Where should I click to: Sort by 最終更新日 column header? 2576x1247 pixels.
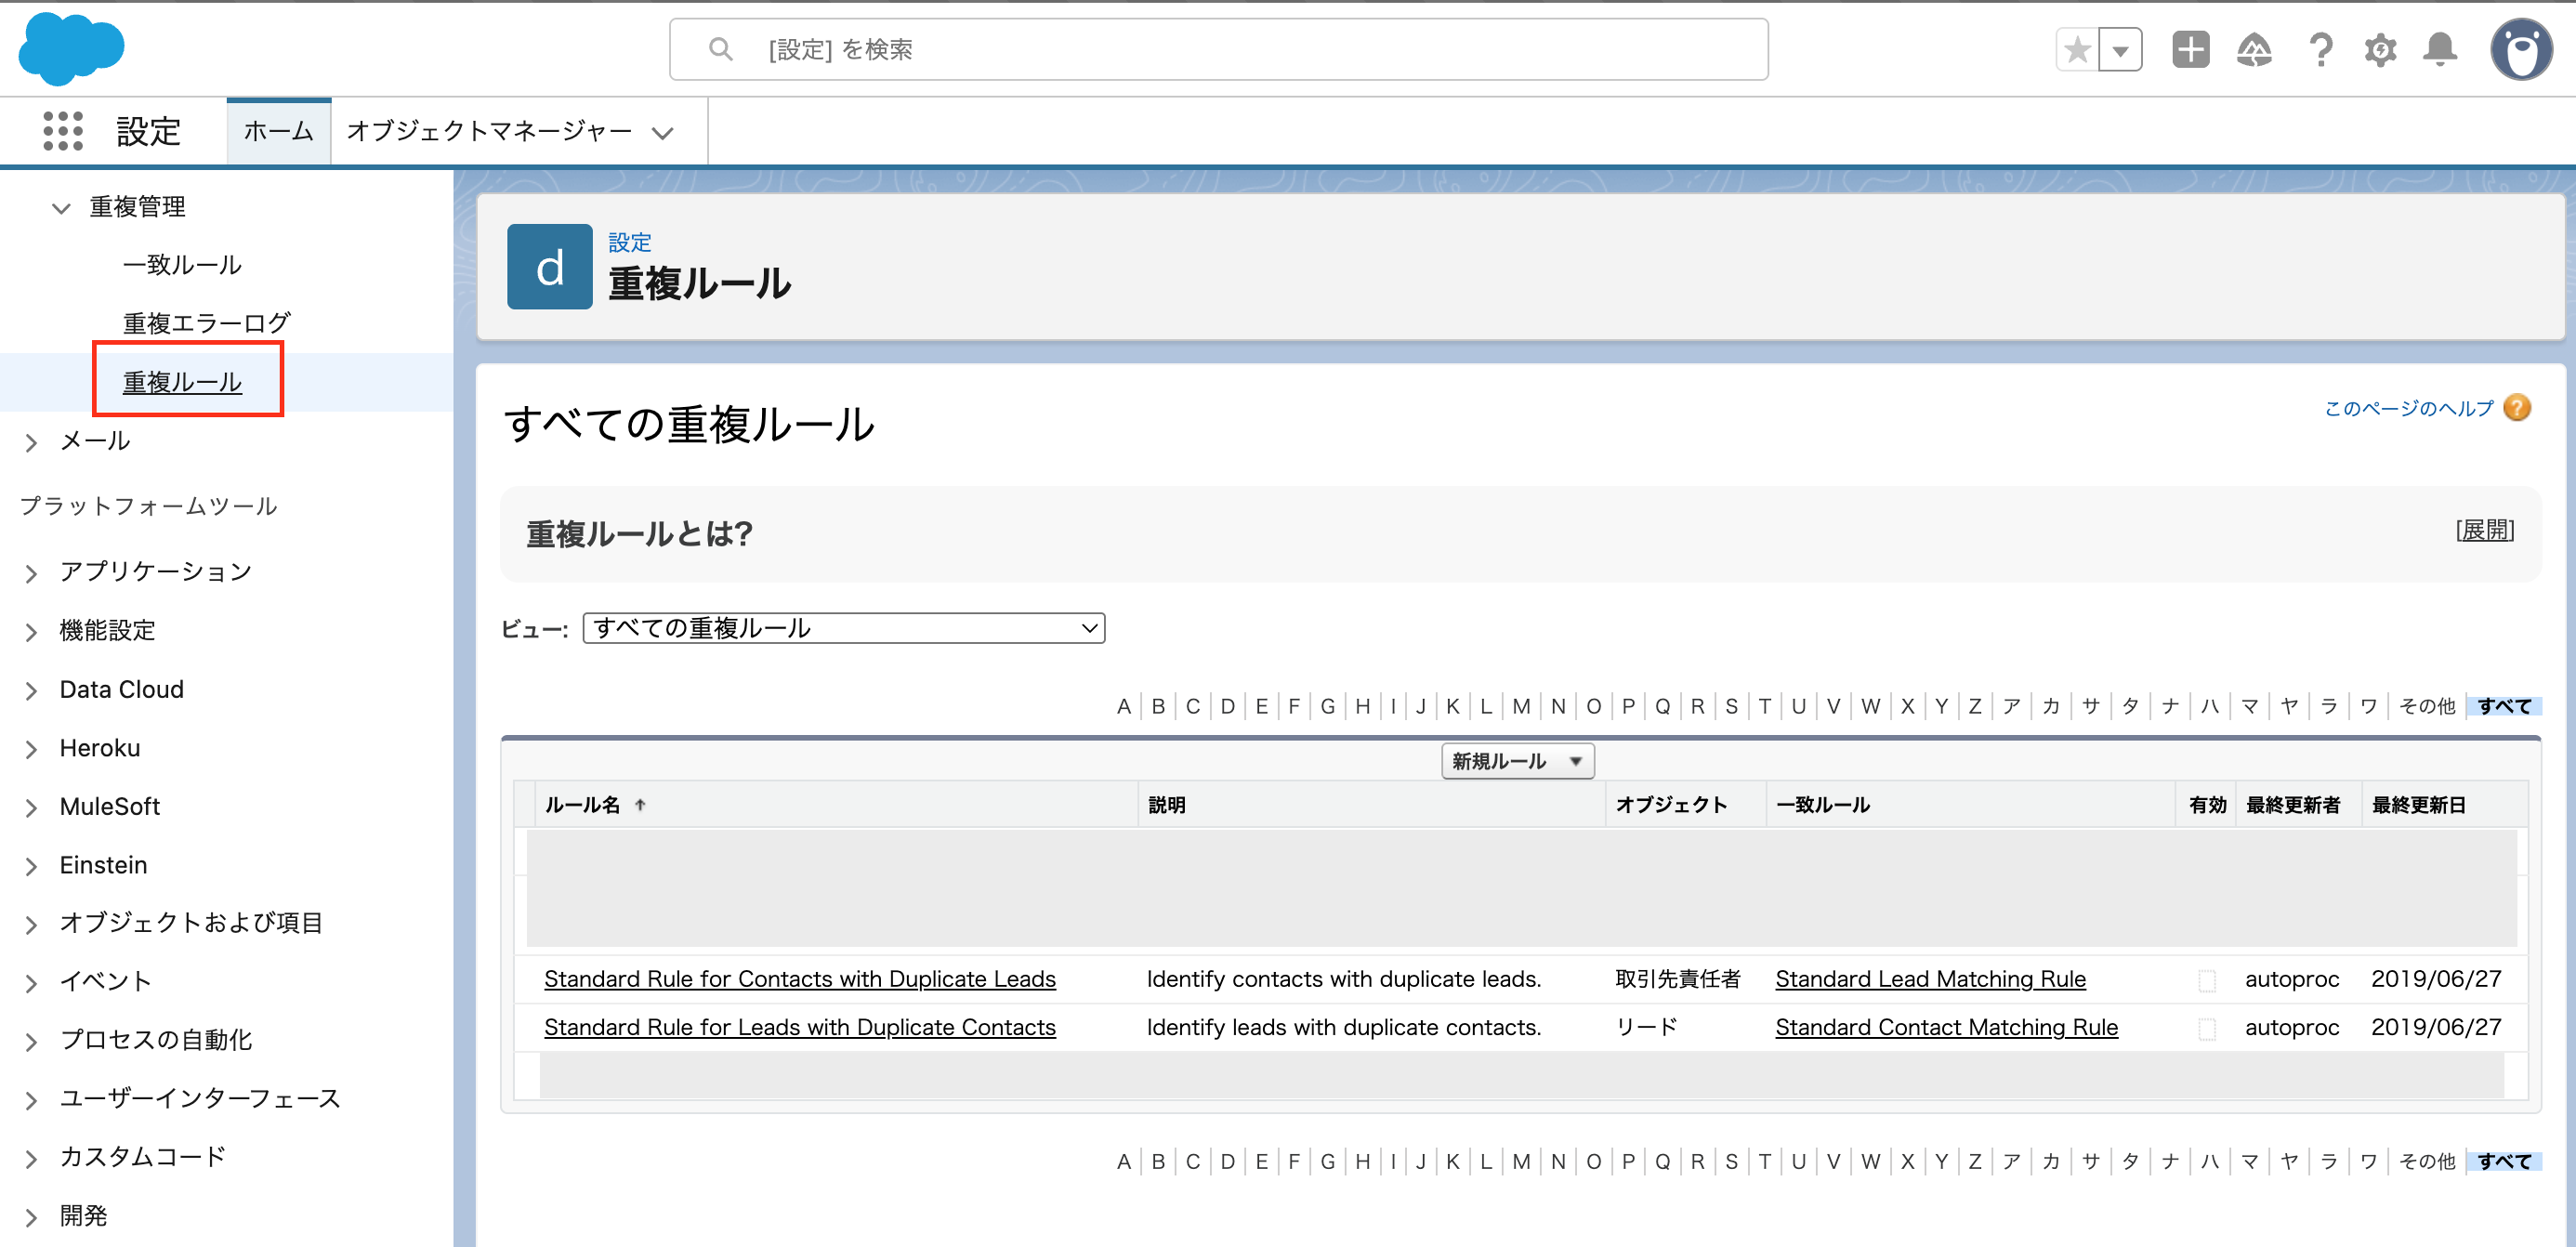[x=2418, y=805]
